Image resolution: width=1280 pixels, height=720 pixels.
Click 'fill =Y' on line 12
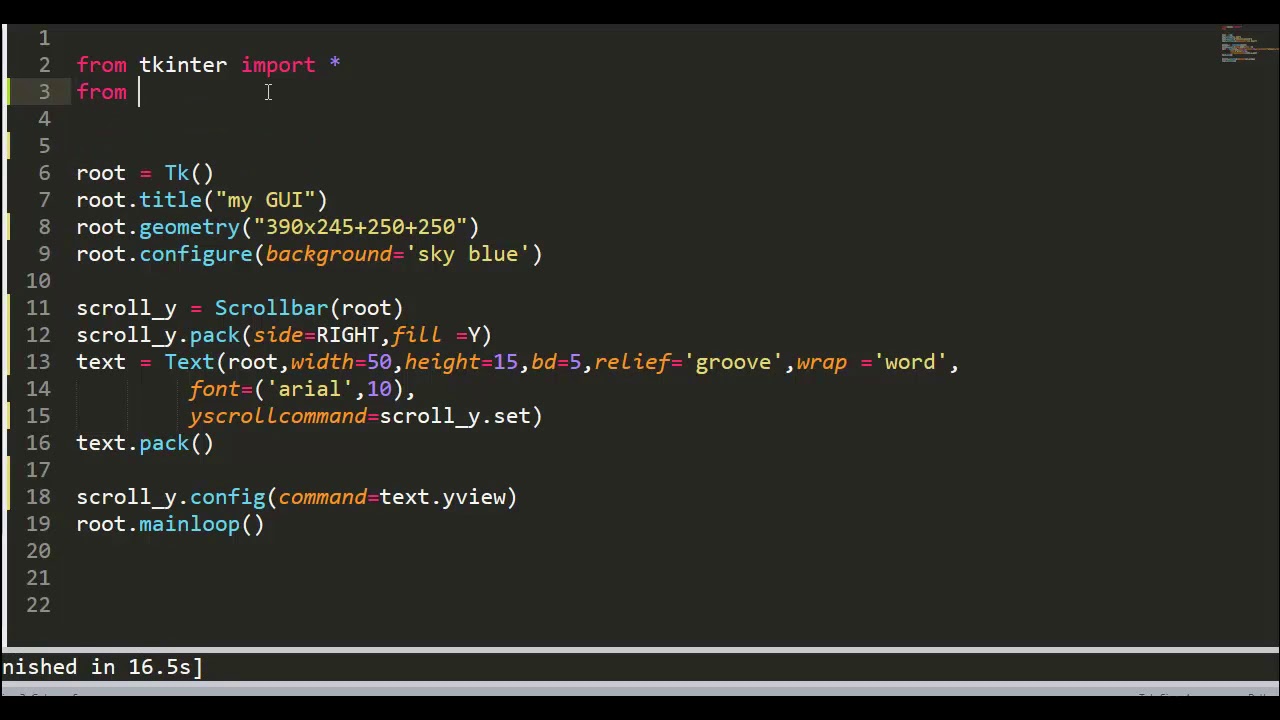[436, 335]
